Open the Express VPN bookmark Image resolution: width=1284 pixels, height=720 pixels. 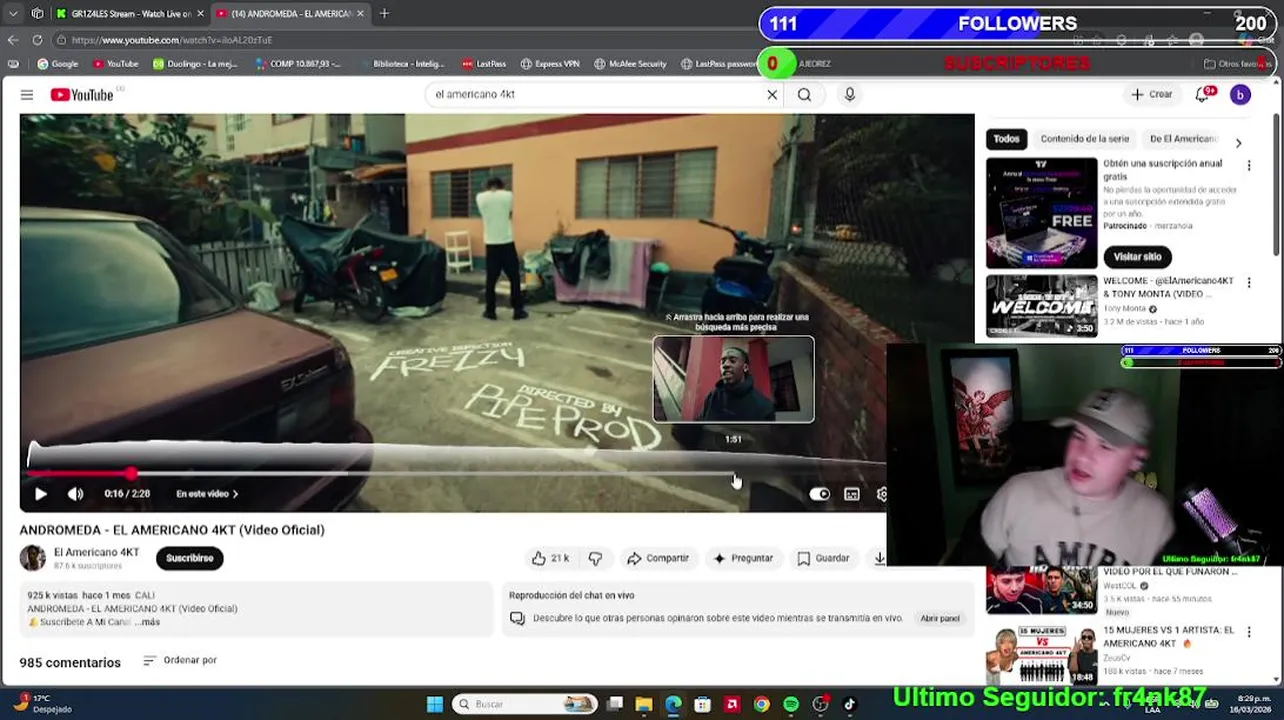[549, 64]
